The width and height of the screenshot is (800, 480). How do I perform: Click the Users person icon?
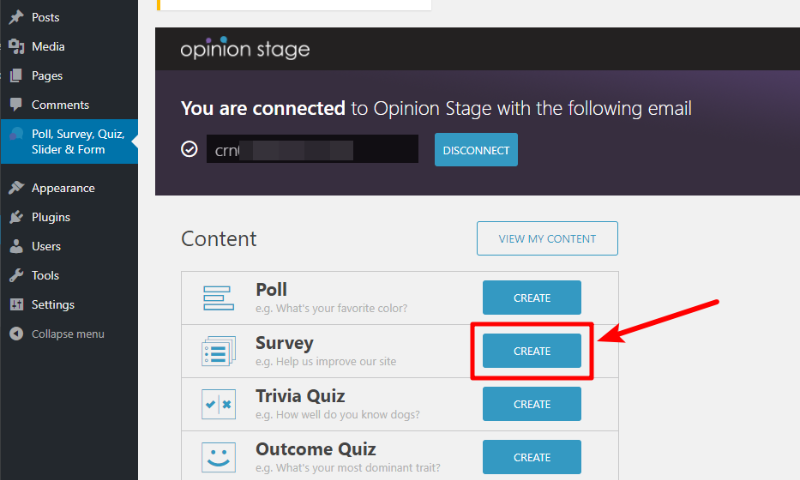click(16, 246)
